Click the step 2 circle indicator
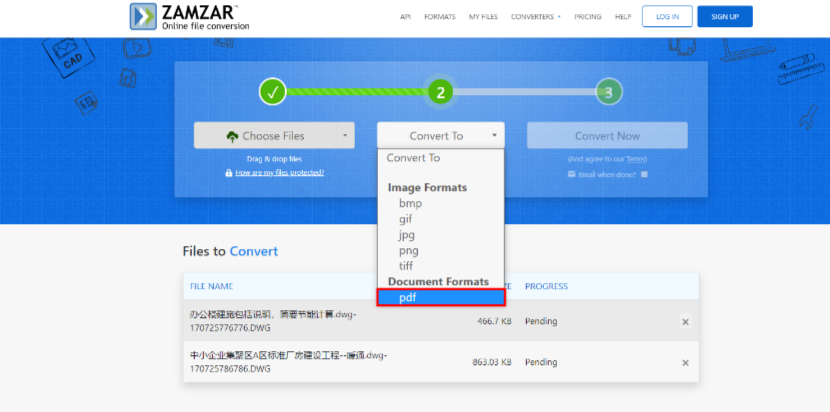 (x=440, y=93)
